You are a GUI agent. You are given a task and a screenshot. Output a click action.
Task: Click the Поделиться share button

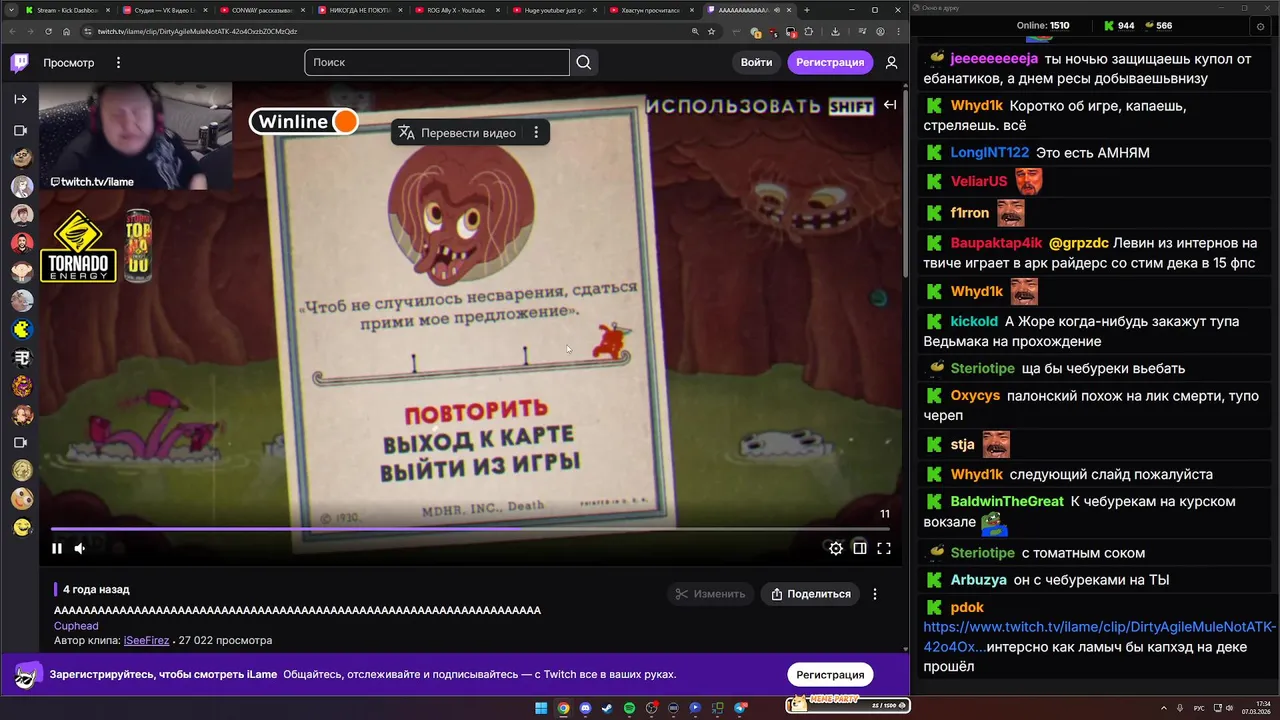click(810, 594)
